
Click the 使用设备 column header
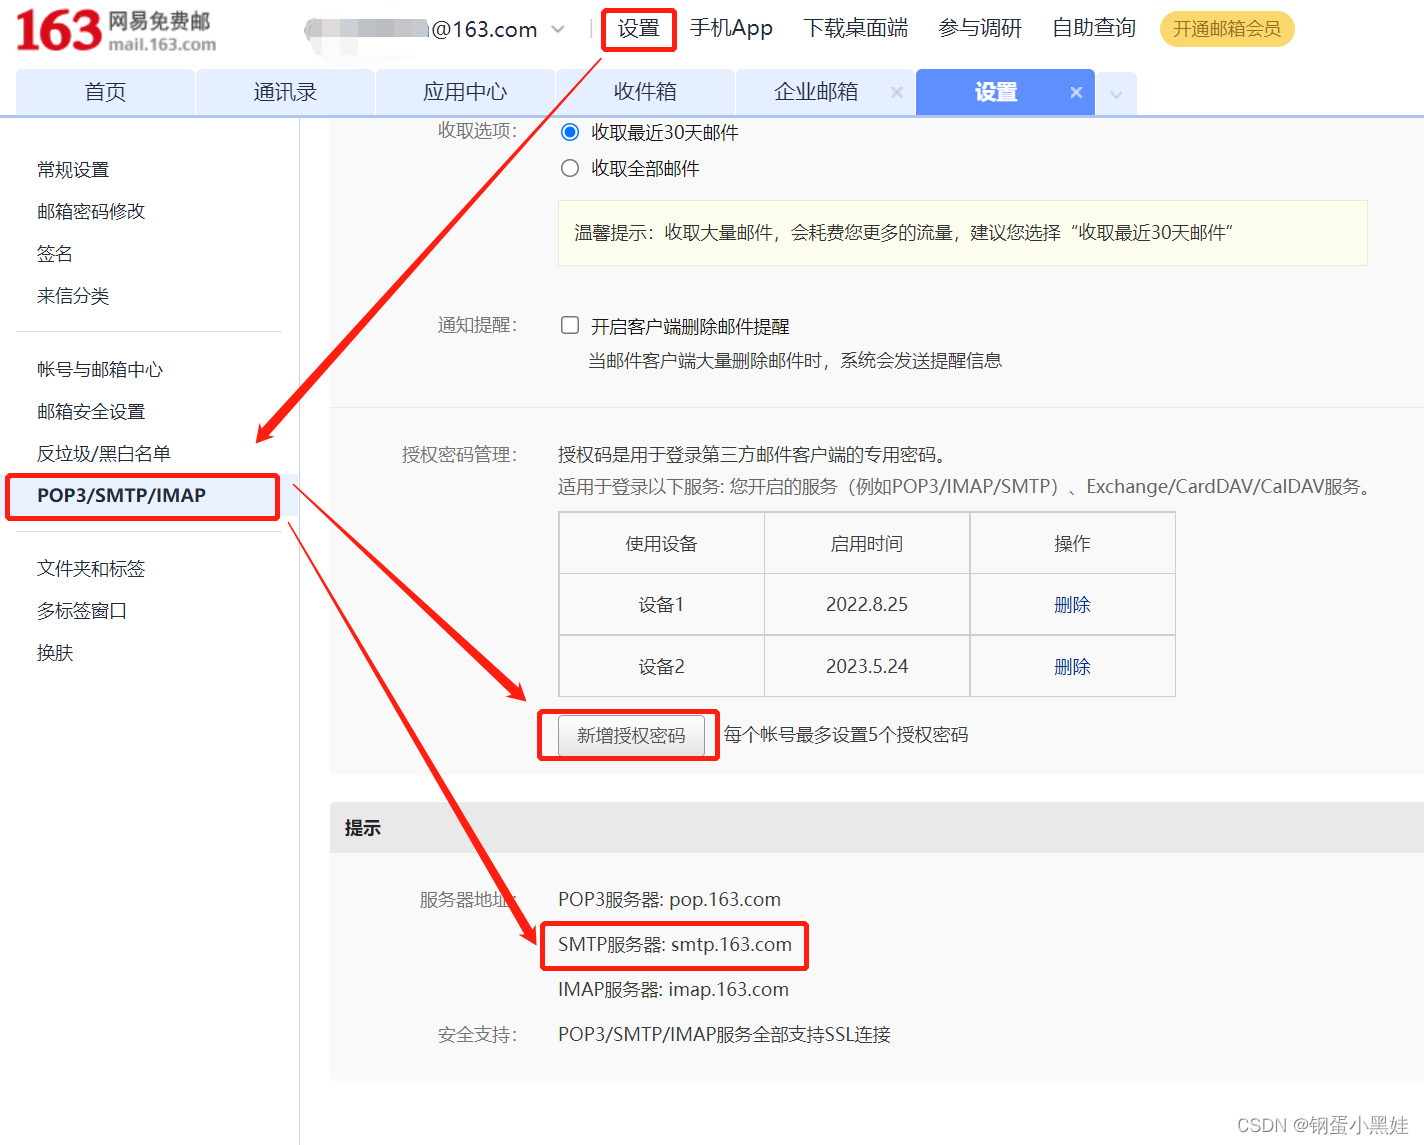click(x=662, y=544)
